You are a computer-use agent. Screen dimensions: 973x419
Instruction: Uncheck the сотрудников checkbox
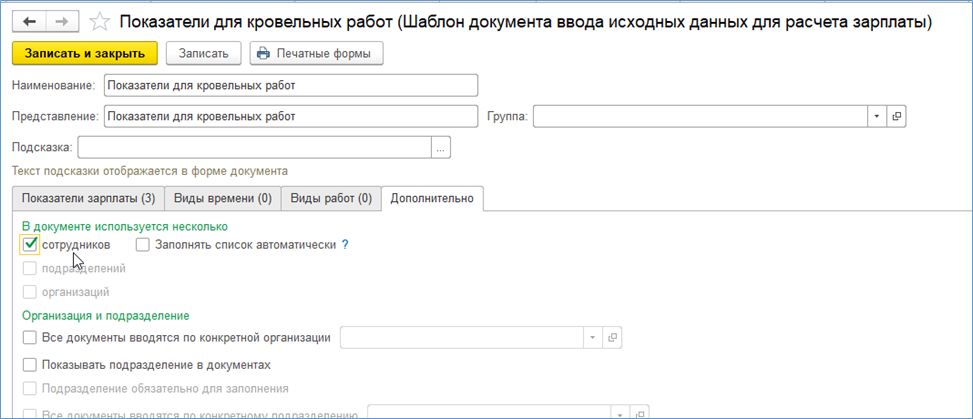(29, 244)
